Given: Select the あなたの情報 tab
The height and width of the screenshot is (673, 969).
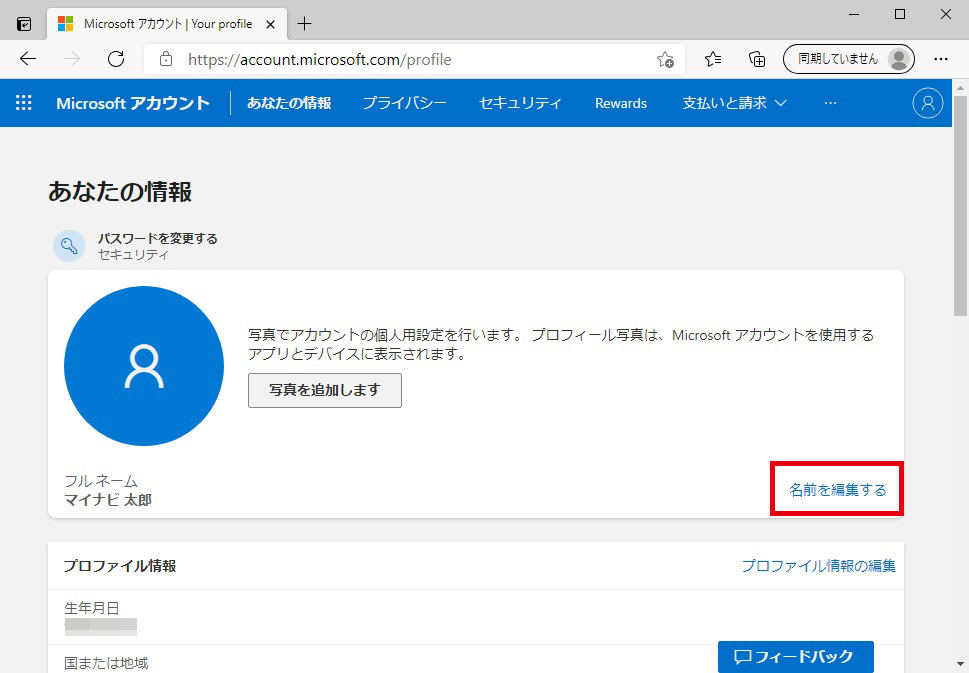Looking at the screenshot, I should click(x=289, y=103).
